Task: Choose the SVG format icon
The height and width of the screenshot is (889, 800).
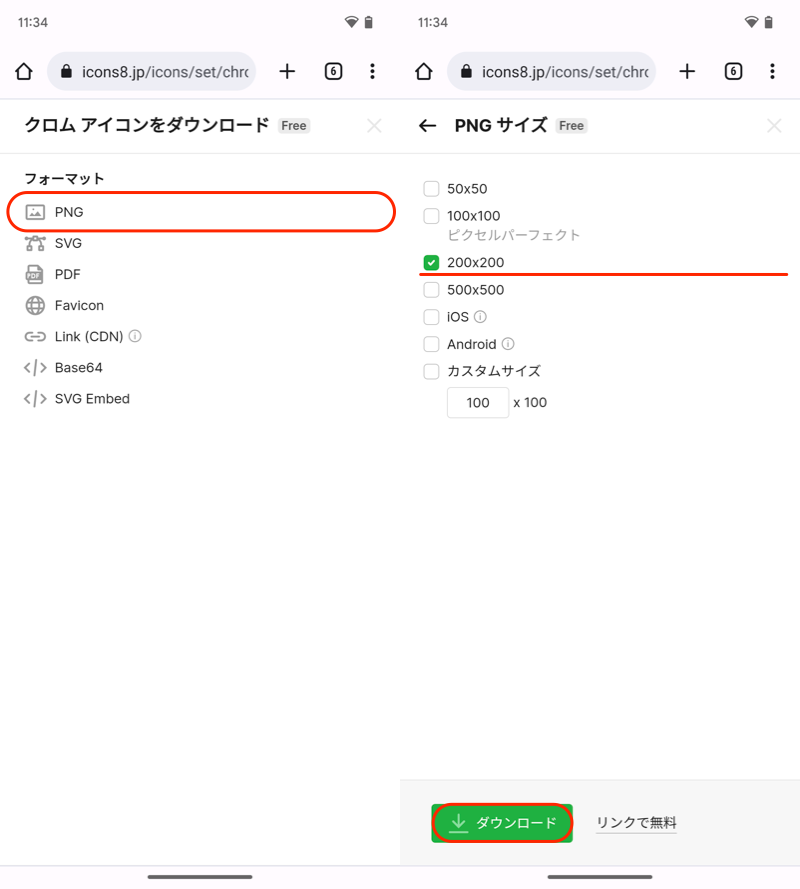Action: (x=35, y=243)
